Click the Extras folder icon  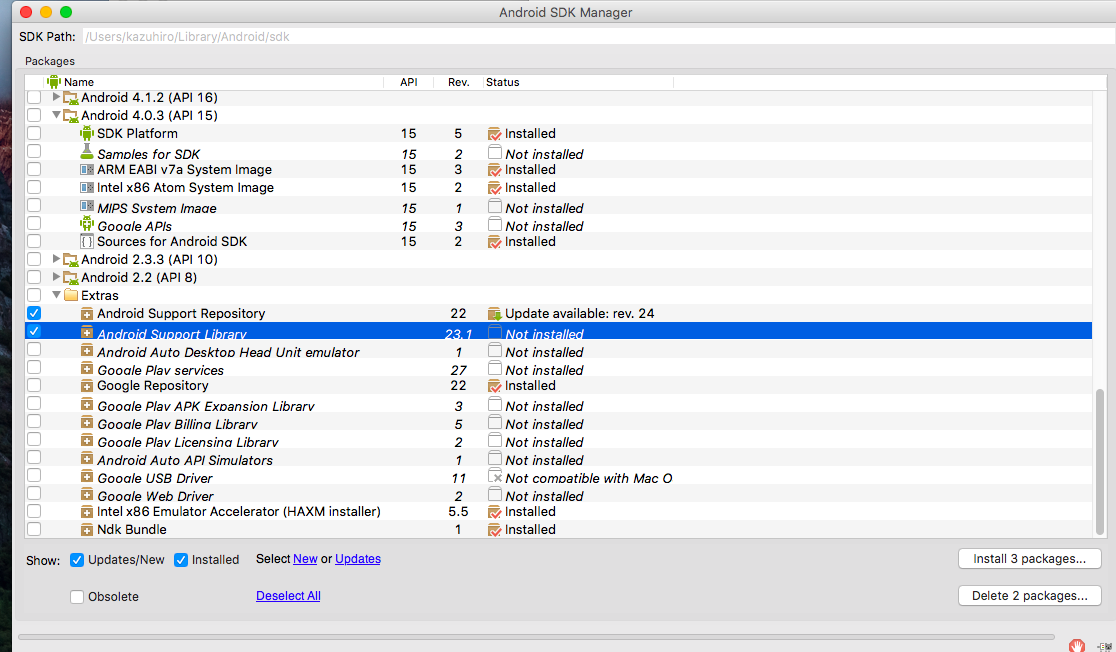(x=72, y=295)
